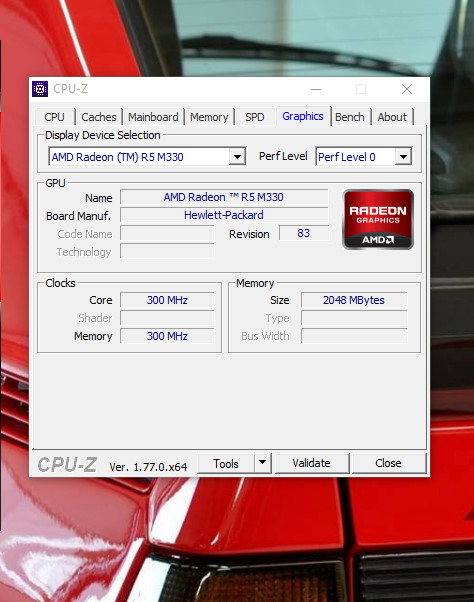The height and width of the screenshot is (602, 474).
Task: Click the Display Device Selection group label
Action: pyautogui.click(x=102, y=135)
